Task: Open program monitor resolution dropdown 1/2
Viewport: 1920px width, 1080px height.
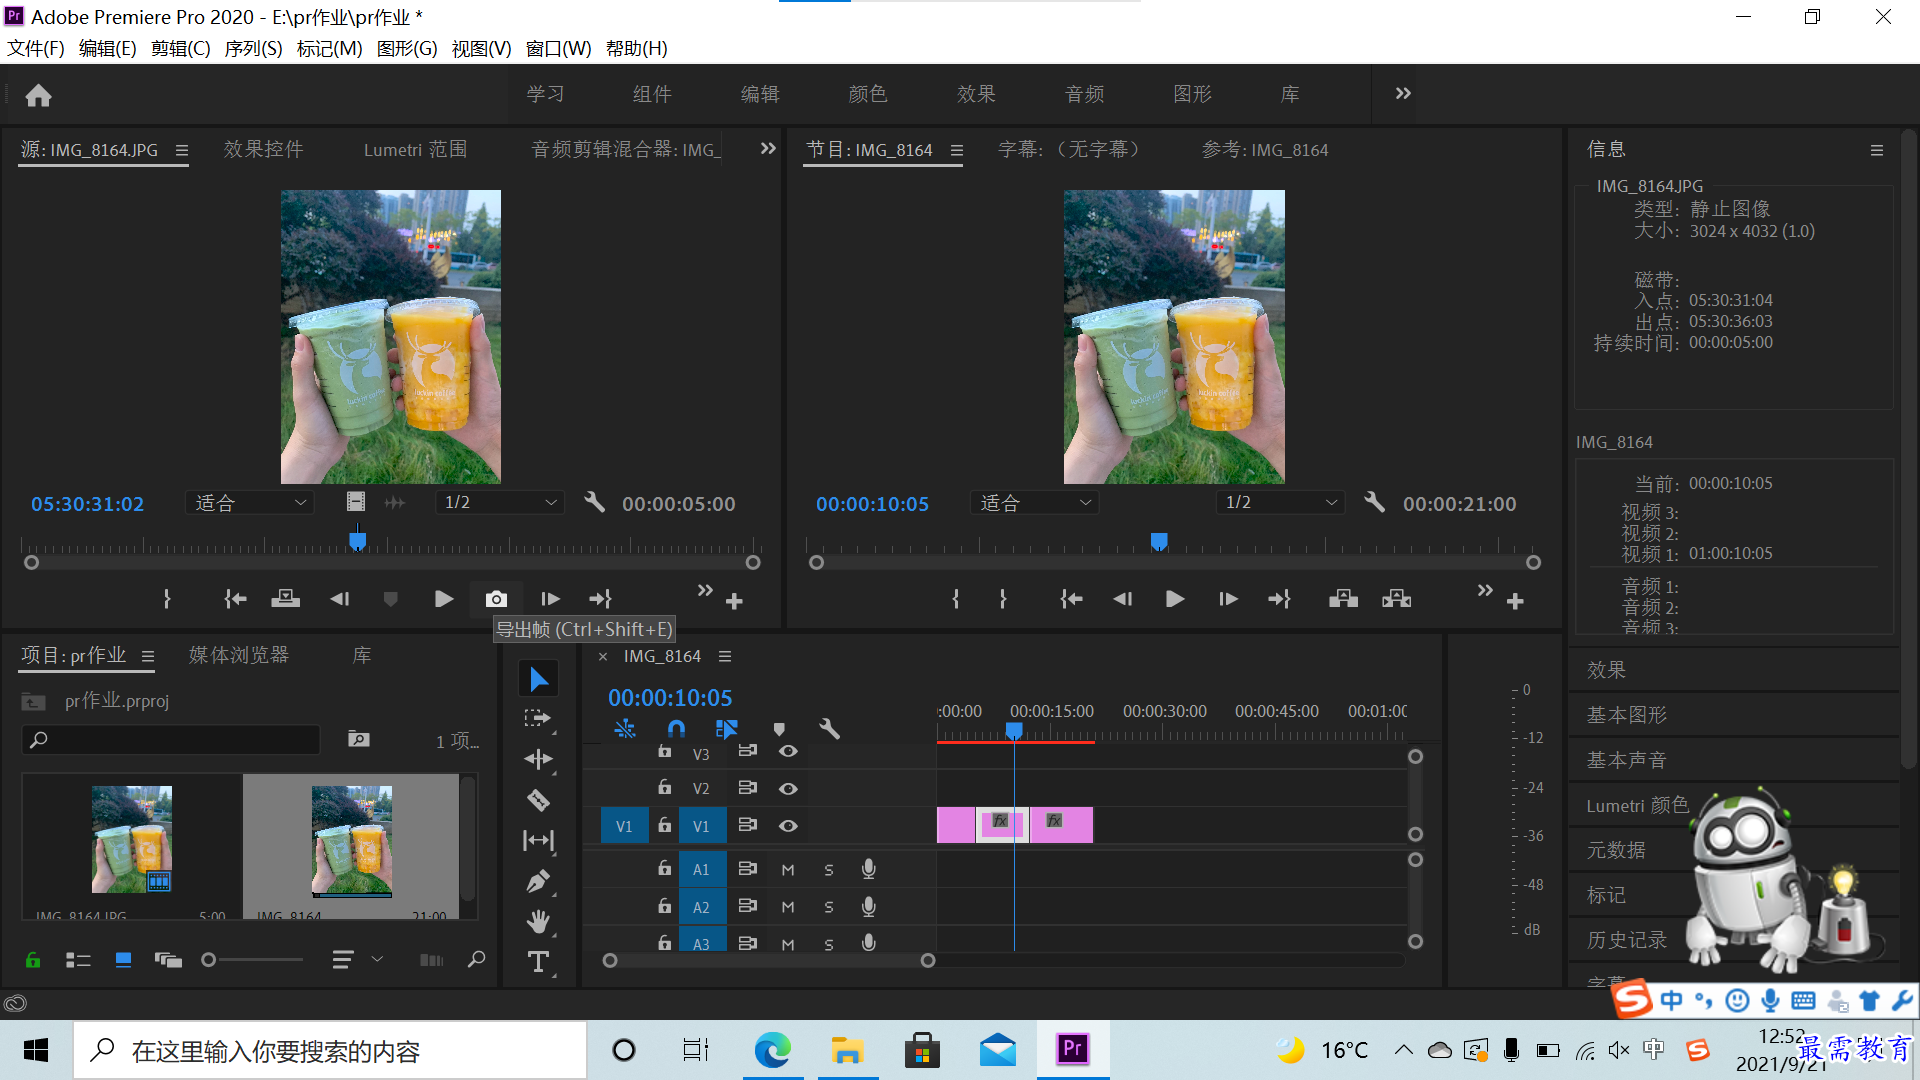Action: [x=1282, y=503]
